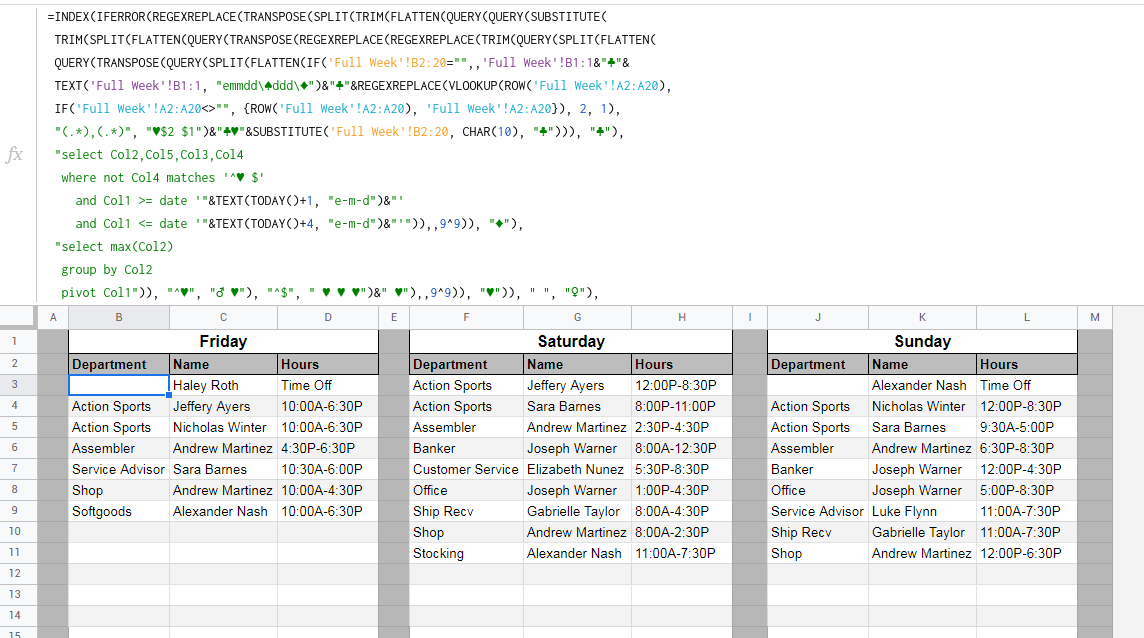Click Department header under Sunday
The image size is (1144, 638).
point(818,364)
